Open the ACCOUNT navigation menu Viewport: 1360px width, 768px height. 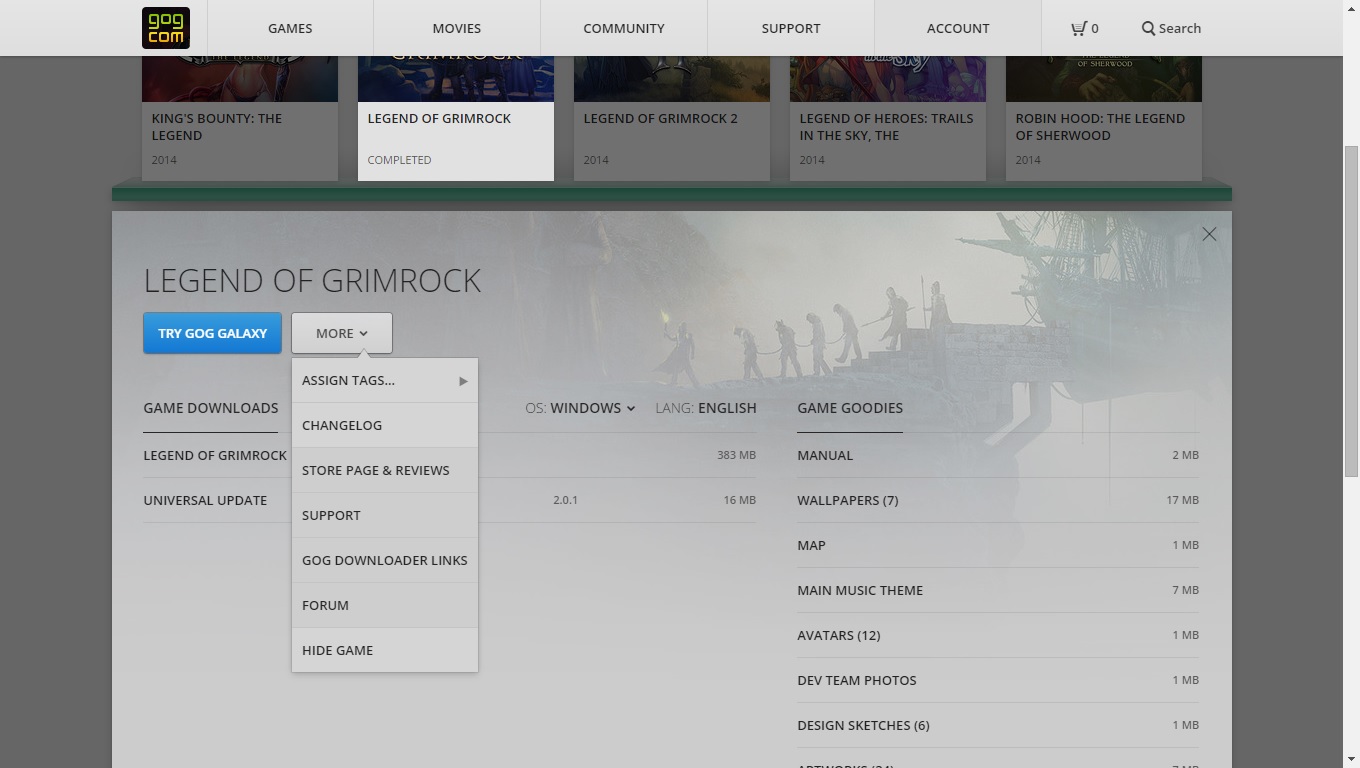(x=958, y=28)
